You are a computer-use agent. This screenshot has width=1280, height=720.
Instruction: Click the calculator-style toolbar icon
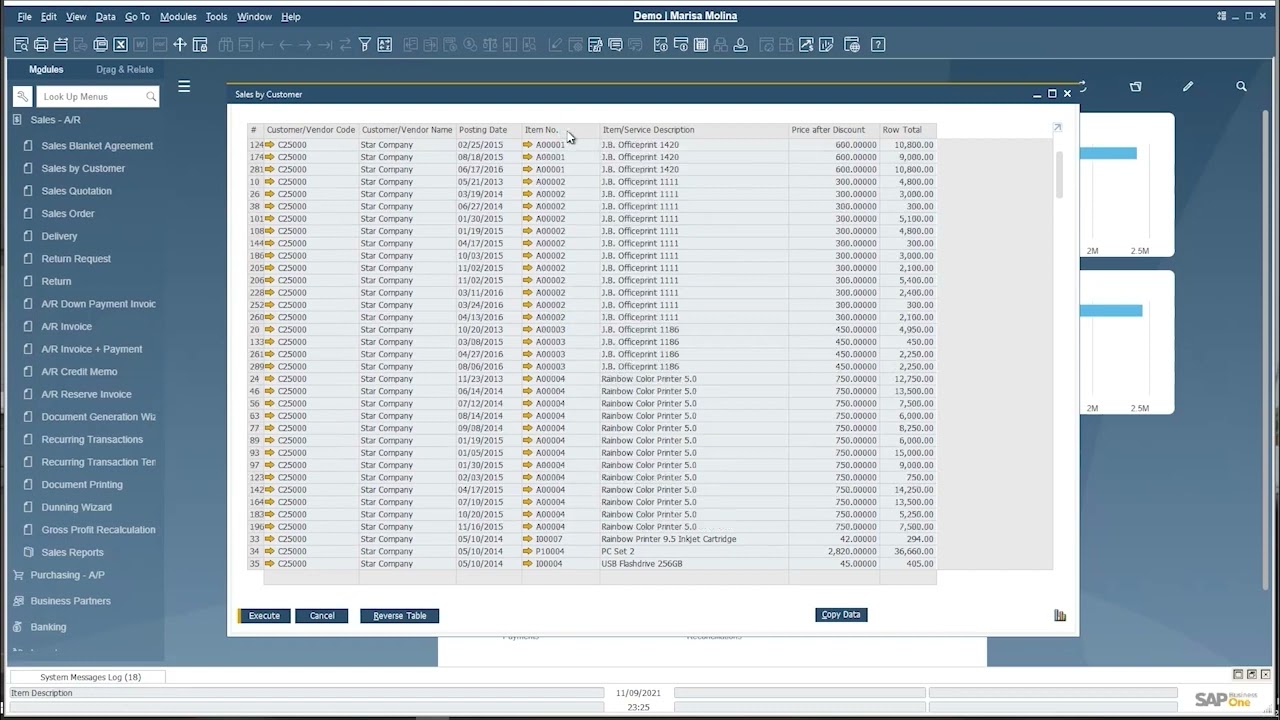701,45
